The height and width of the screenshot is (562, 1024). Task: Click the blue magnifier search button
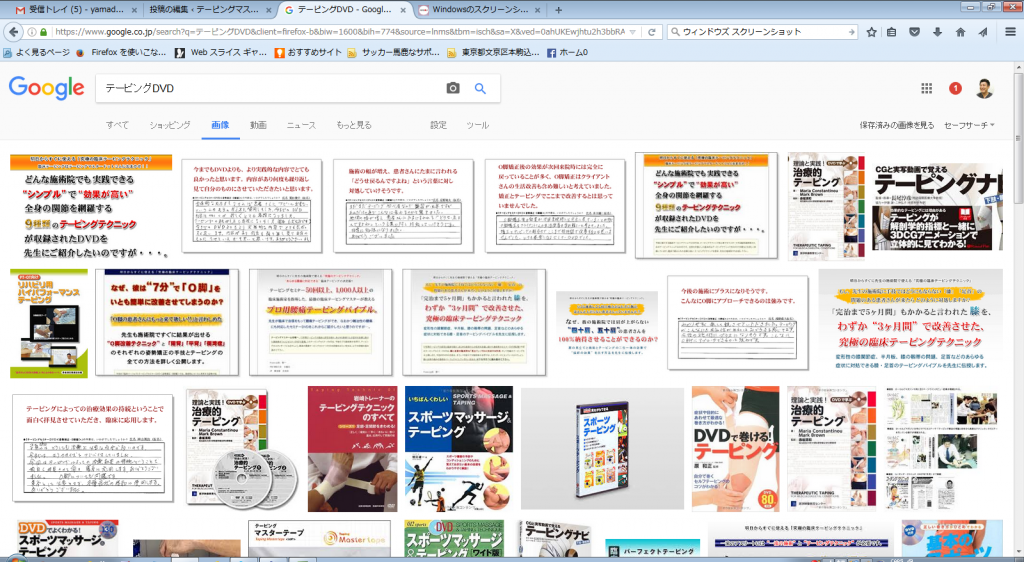[x=480, y=89]
